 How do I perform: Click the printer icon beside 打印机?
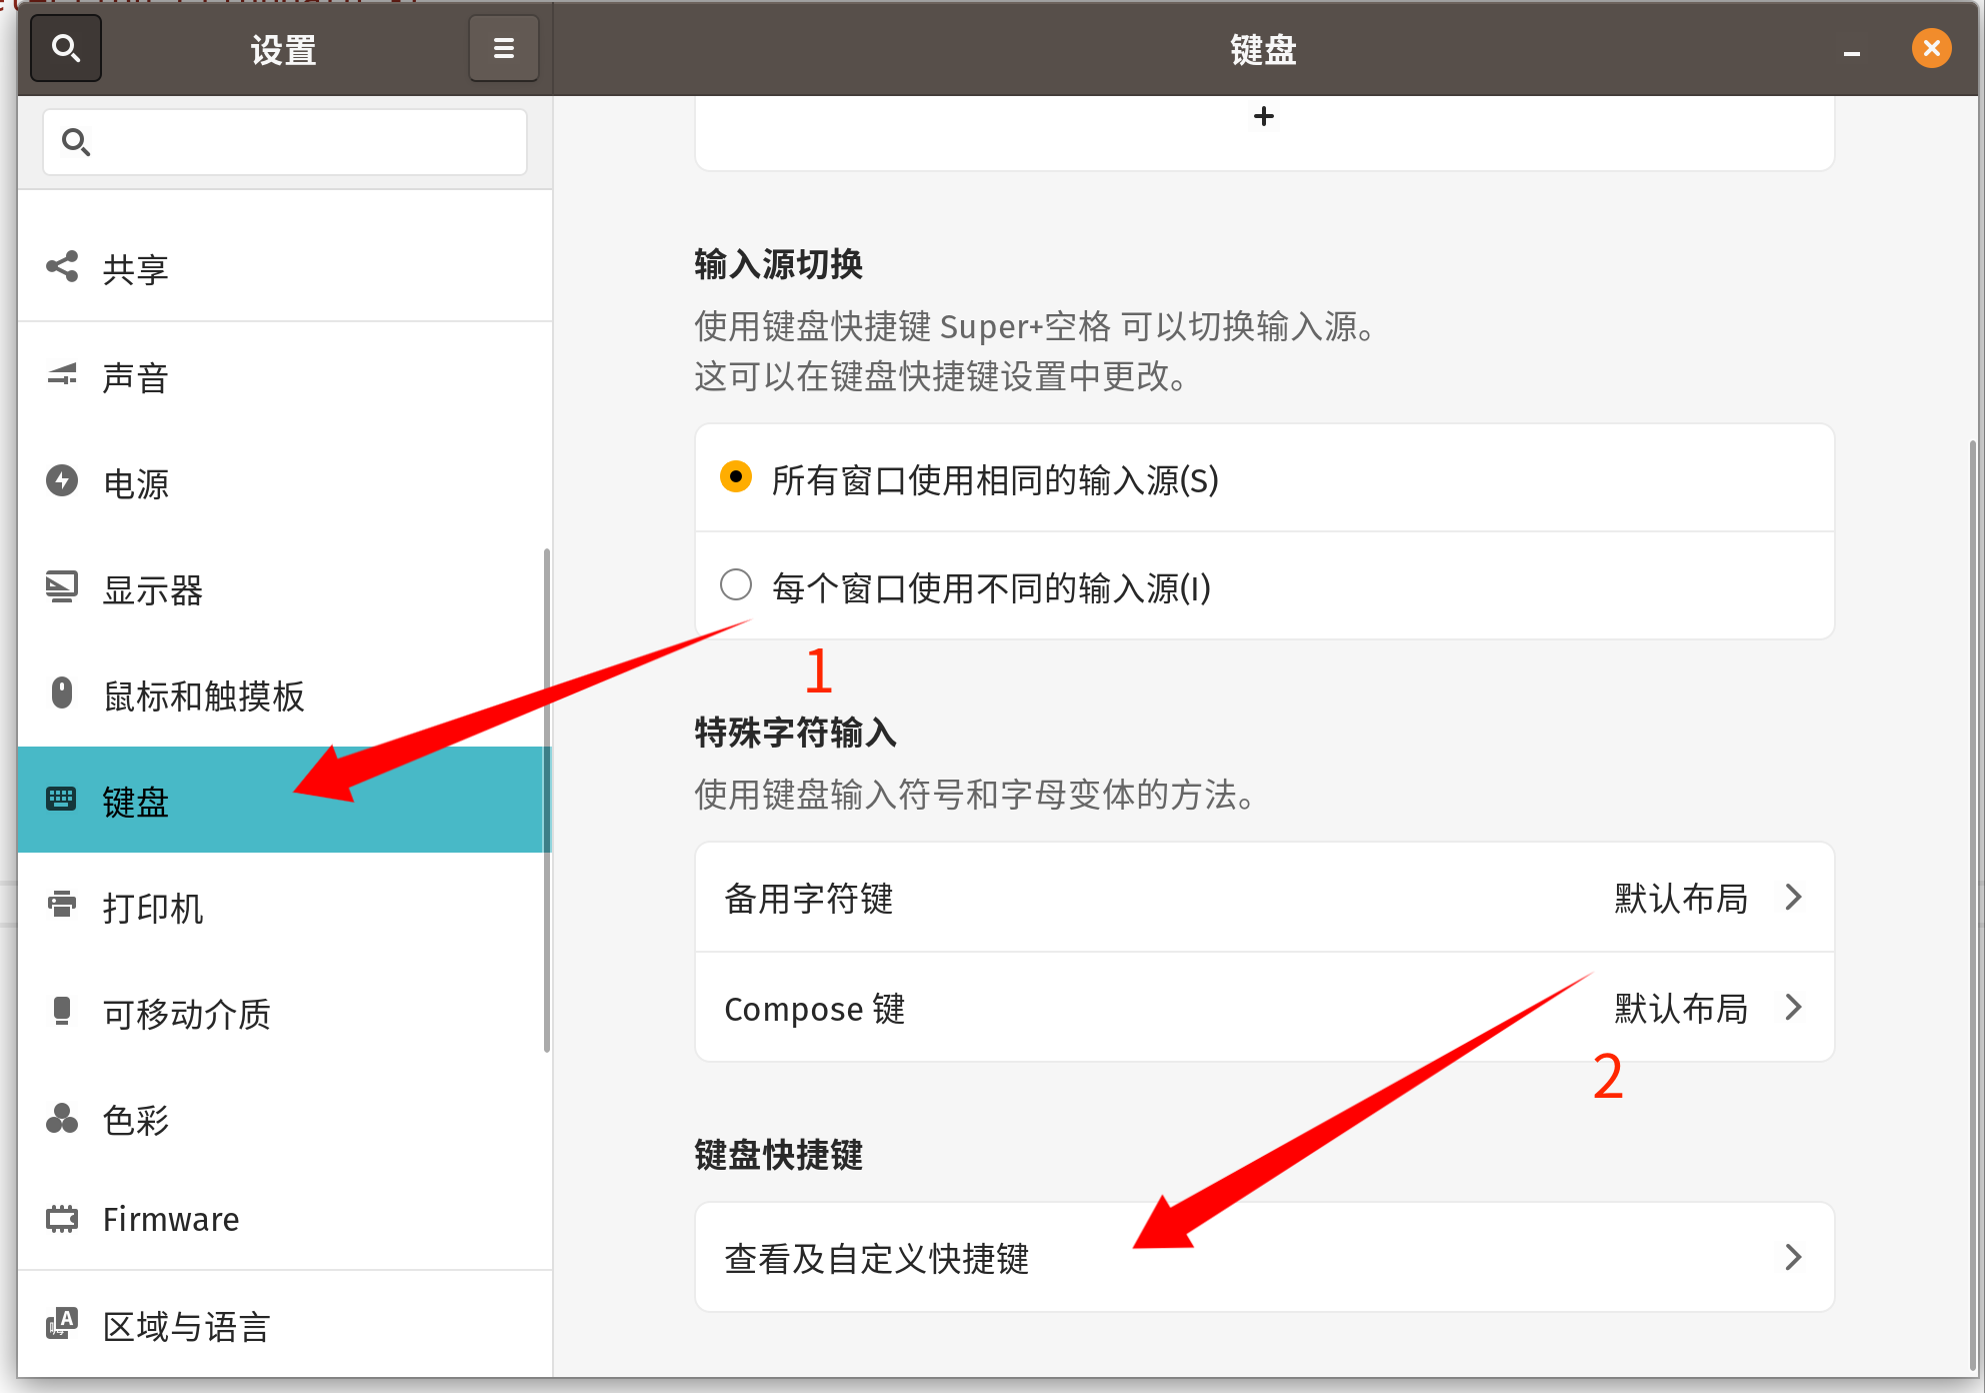[x=62, y=905]
